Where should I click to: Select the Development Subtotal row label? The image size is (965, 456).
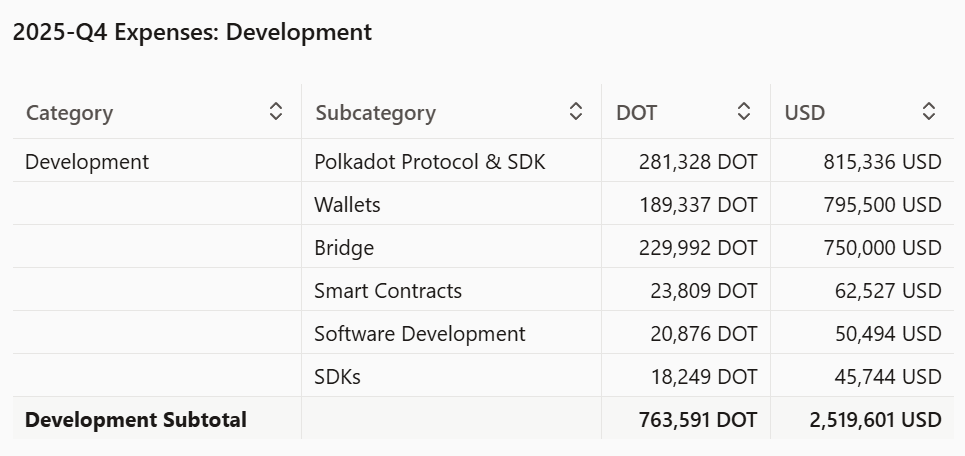click(x=135, y=420)
